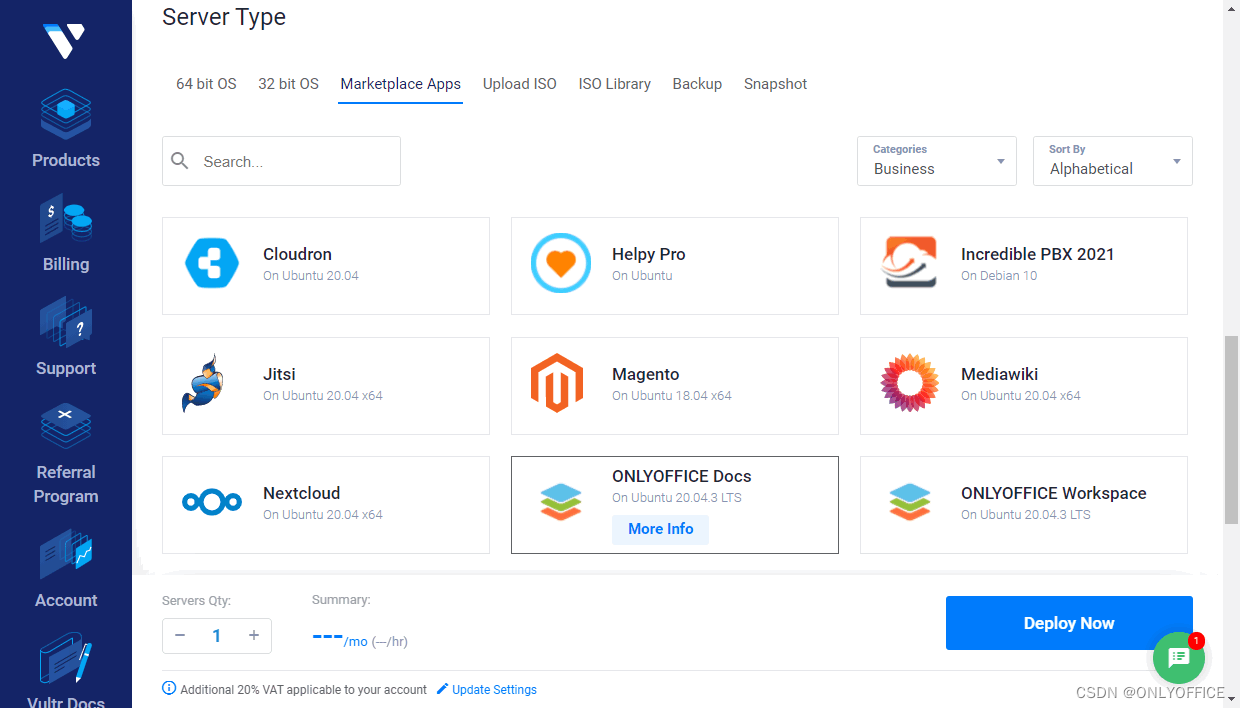Viewport: 1240px width, 708px height.
Task: Select the Cloudron app title
Action: pyautogui.click(x=297, y=254)
